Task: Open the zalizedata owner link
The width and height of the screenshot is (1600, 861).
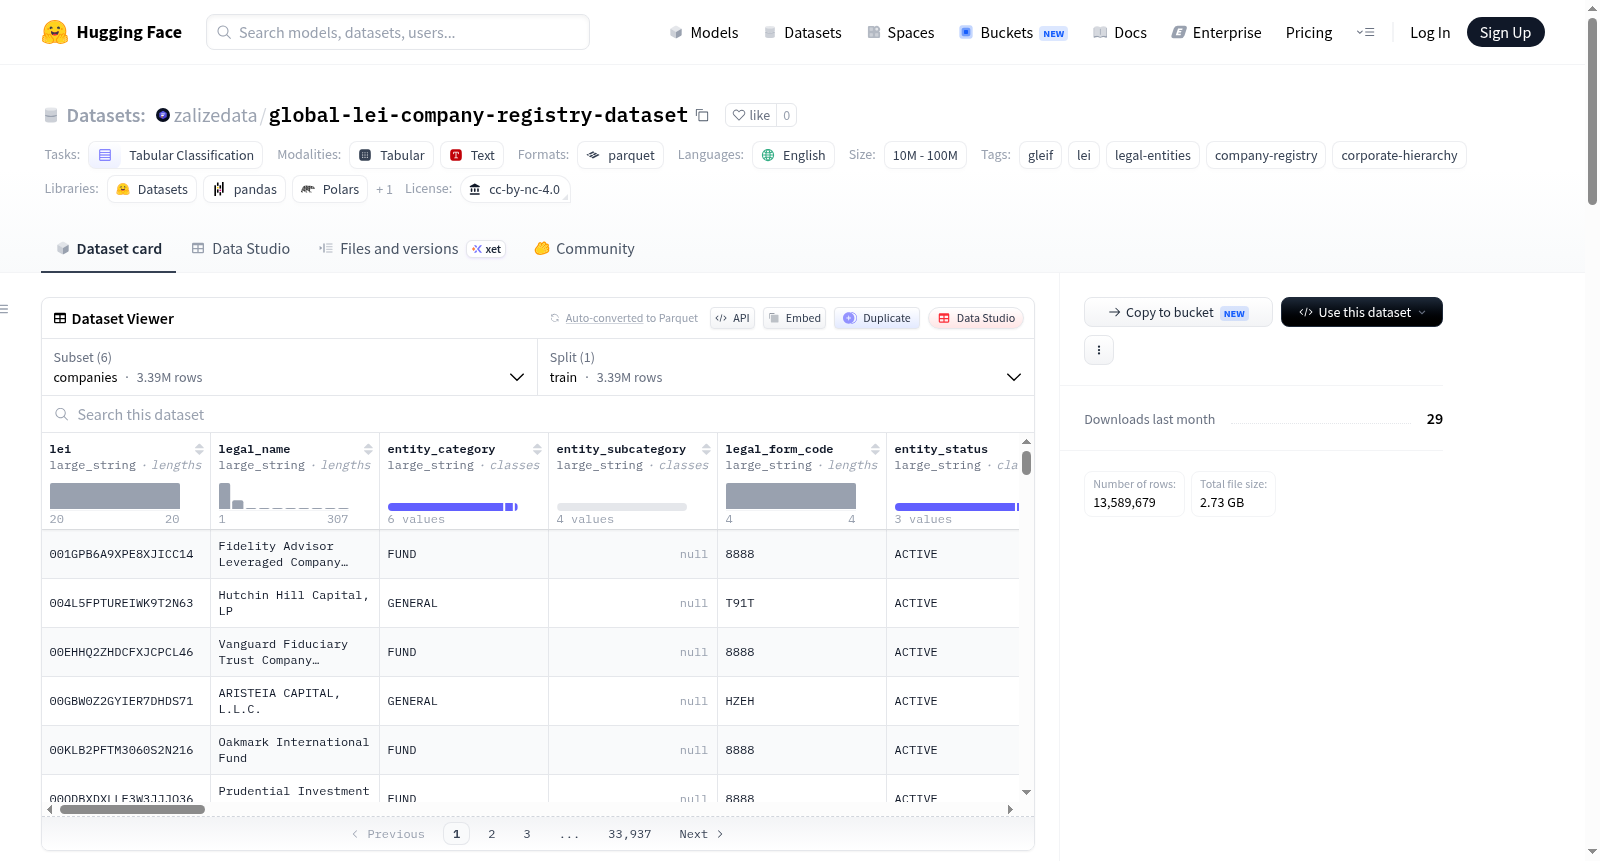Action: click(x=215, y=115)
